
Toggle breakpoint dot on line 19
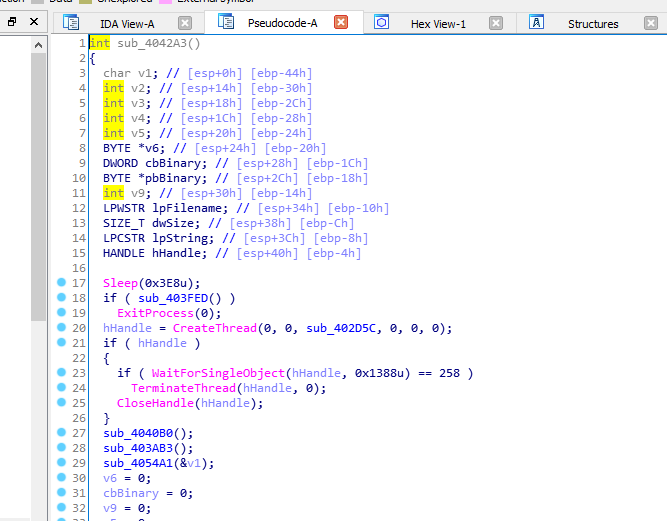coord(61,312)
